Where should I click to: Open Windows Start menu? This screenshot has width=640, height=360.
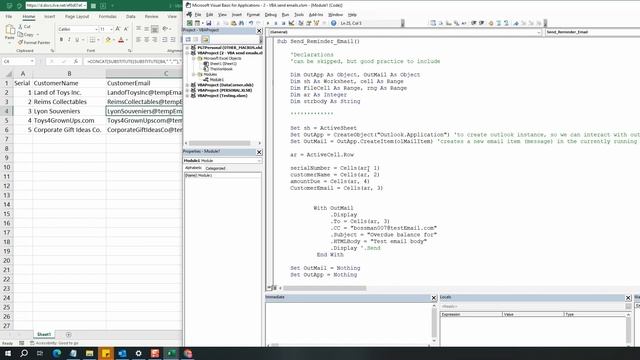[x=7, y=353]
